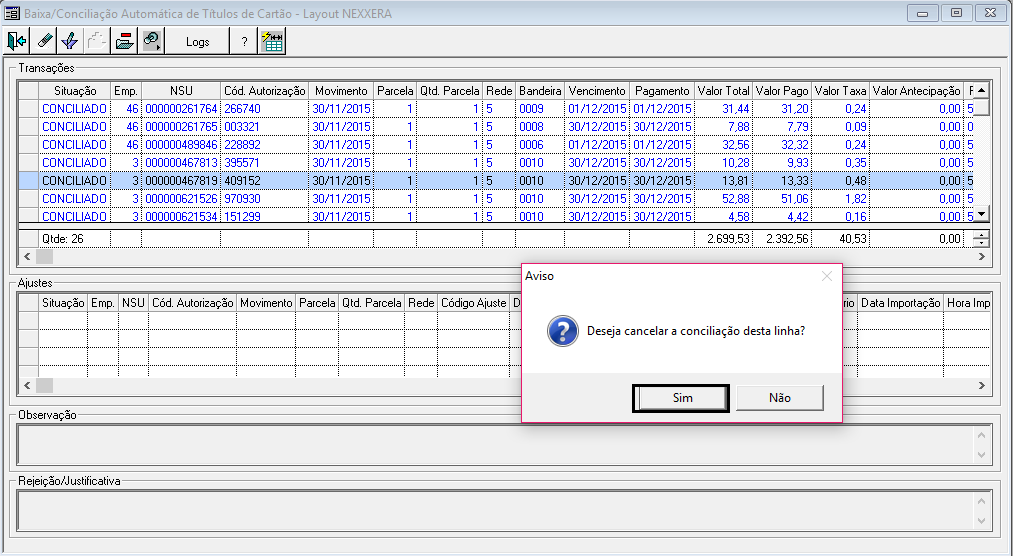
Task: Click right arrow of Transações horizontal scrollbar
Action: (x=981, y=256)
